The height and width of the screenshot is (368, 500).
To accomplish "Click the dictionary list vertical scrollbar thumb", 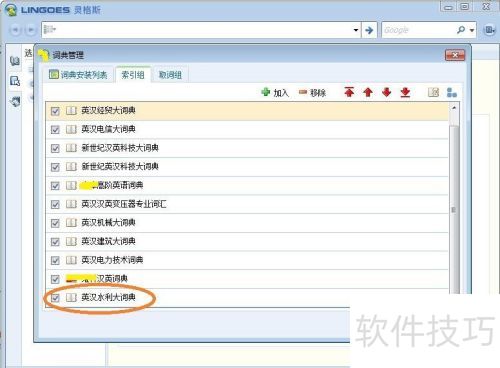I will coord(454,210).
